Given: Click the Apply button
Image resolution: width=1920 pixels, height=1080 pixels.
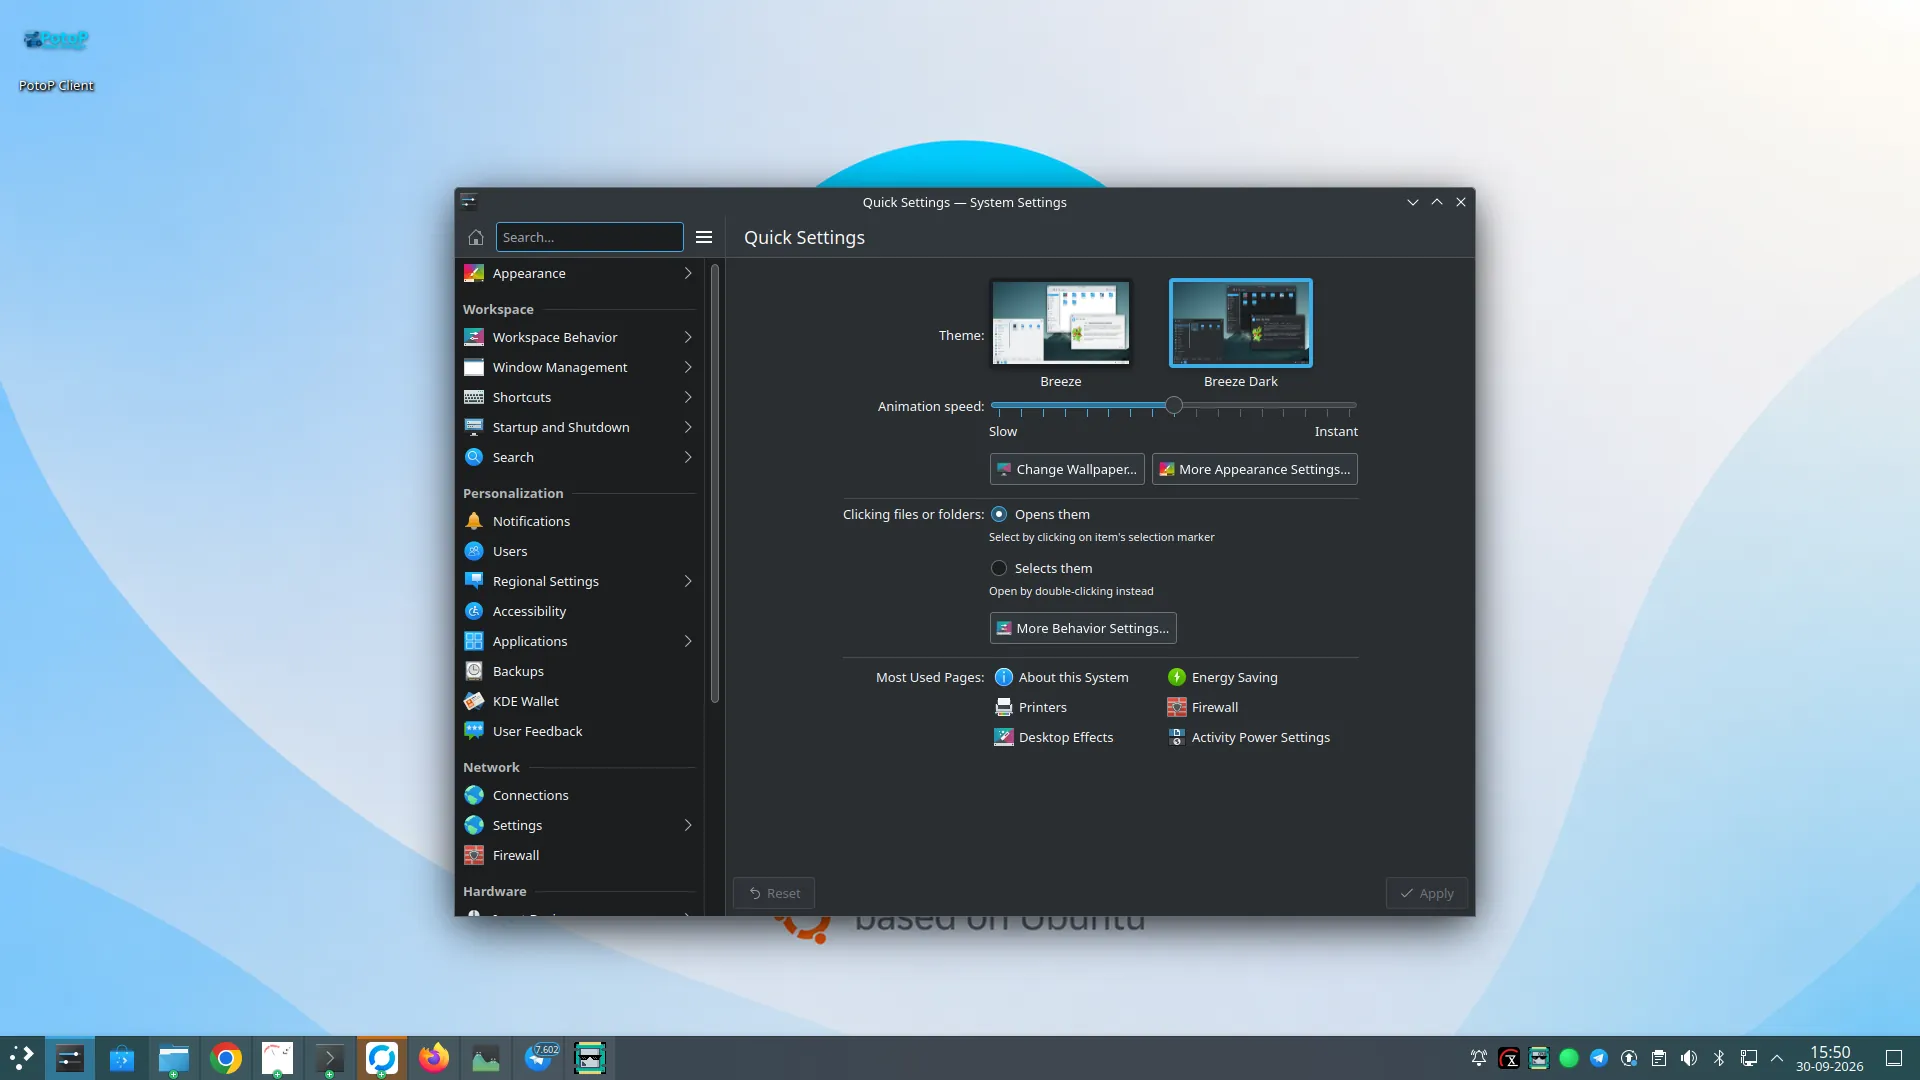Looking at the screenshot, I should 1427,893.
